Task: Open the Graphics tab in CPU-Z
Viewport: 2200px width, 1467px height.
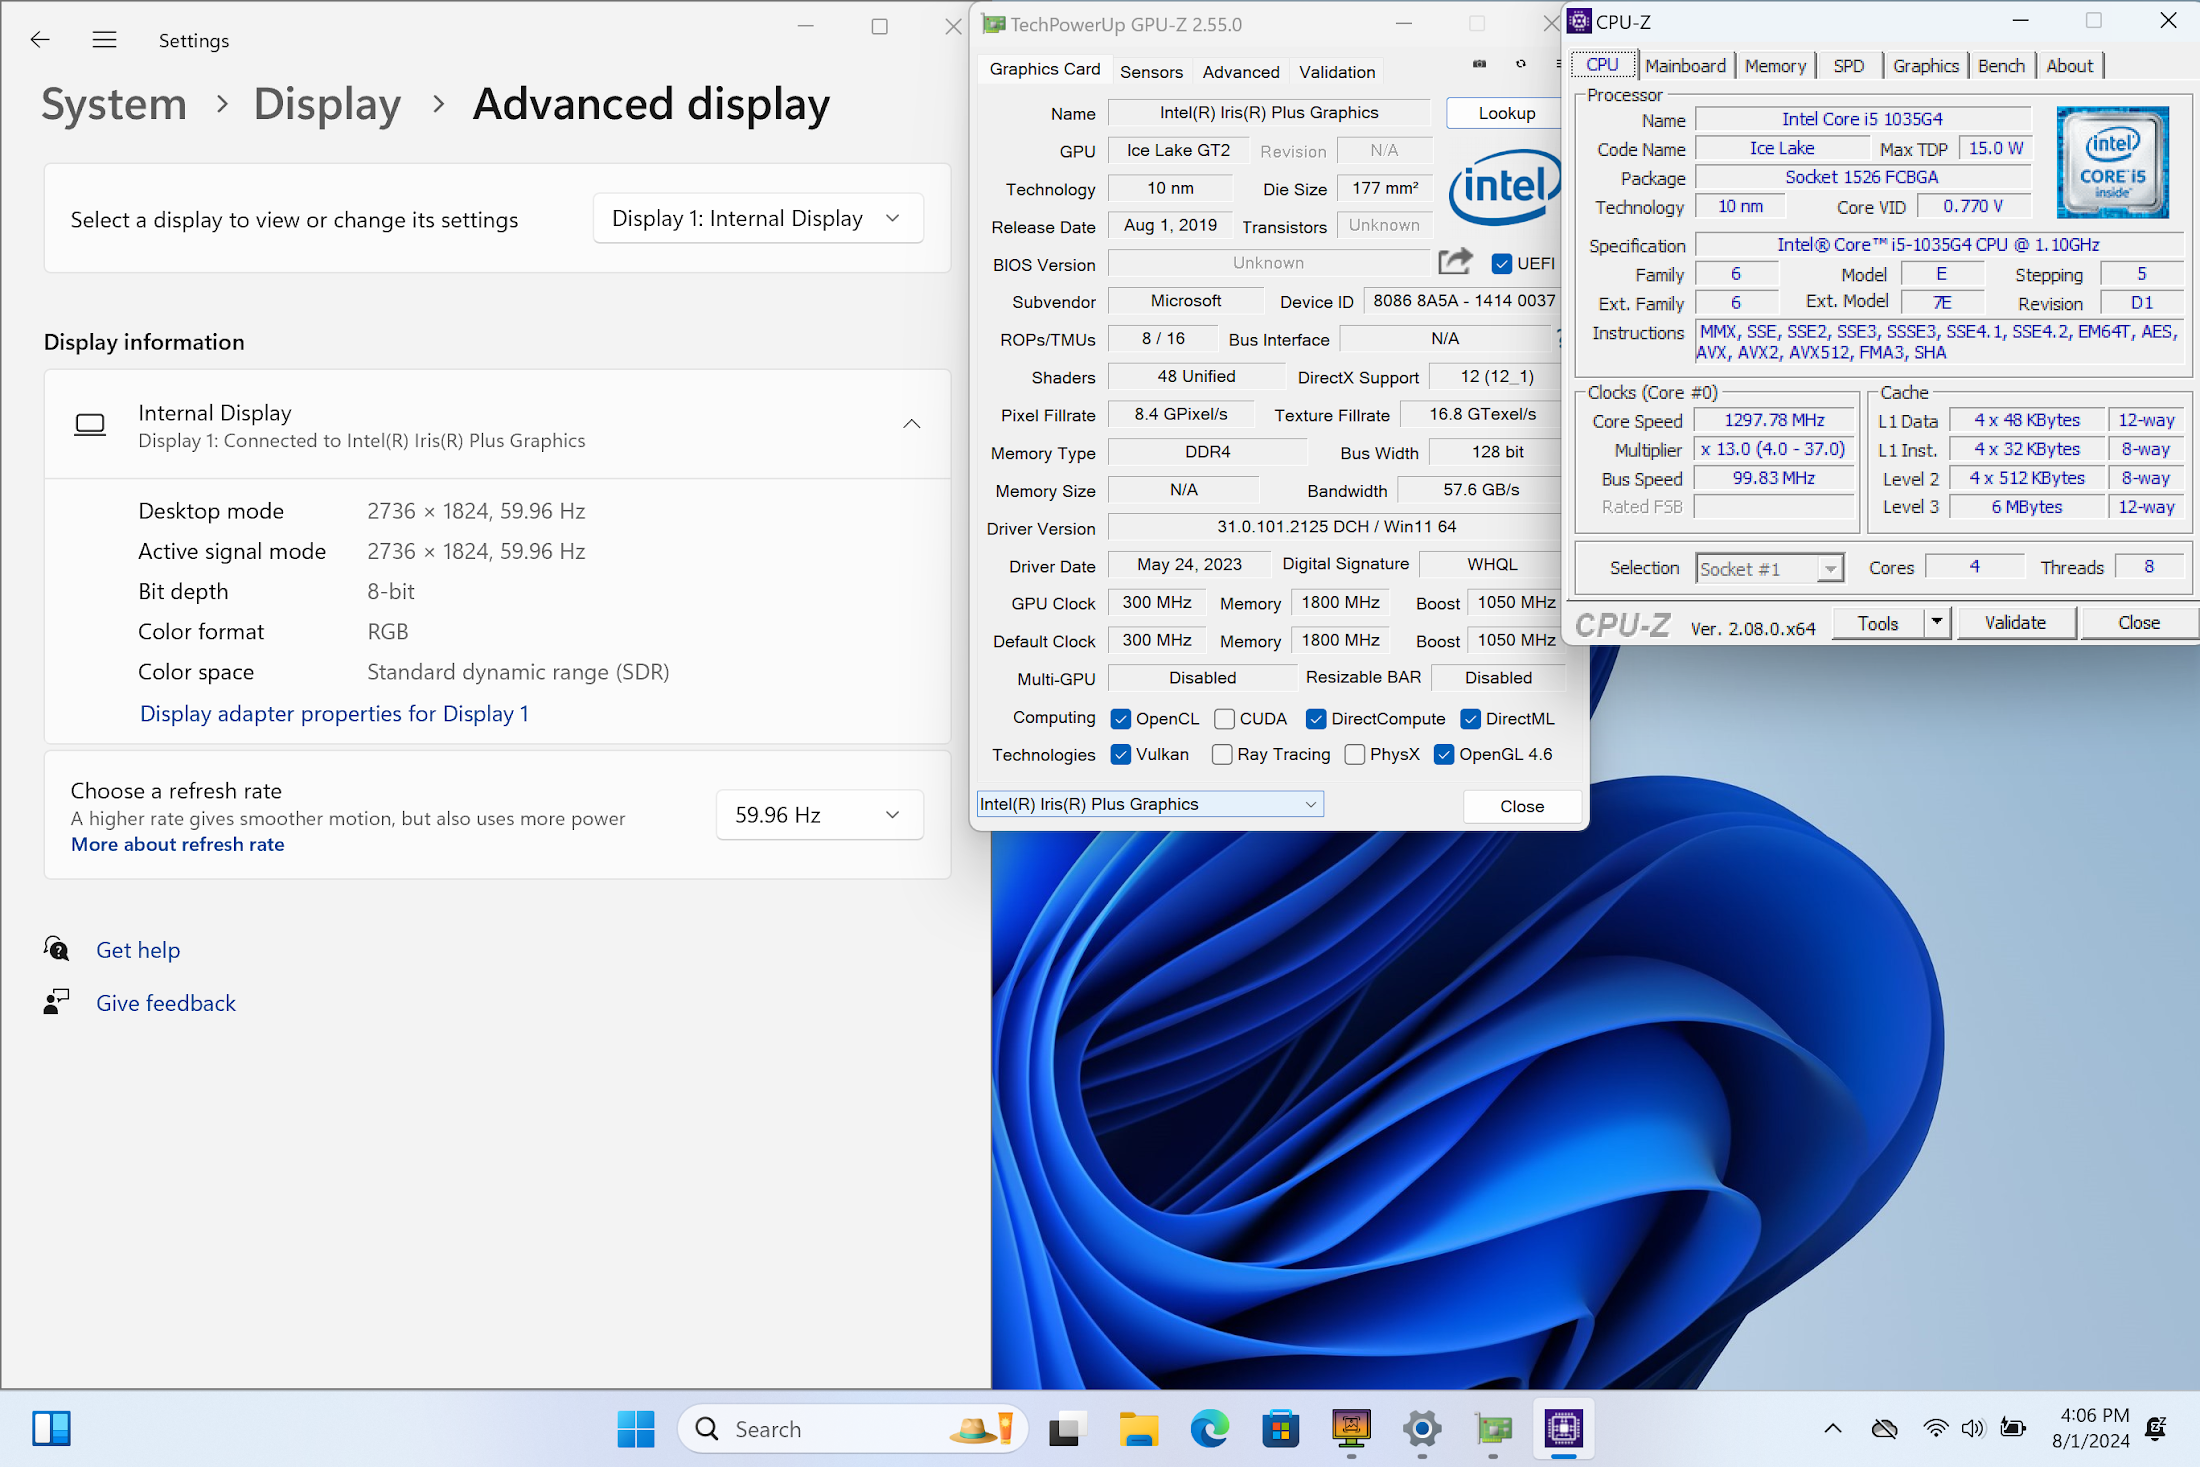Action: (x=1925, y=66)
